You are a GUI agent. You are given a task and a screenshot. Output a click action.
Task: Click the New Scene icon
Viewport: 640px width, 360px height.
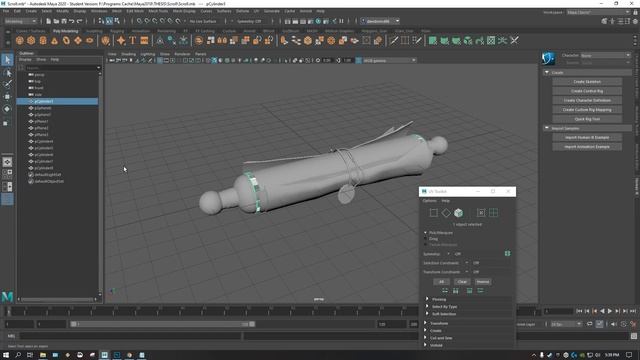[x=49, y=21]
